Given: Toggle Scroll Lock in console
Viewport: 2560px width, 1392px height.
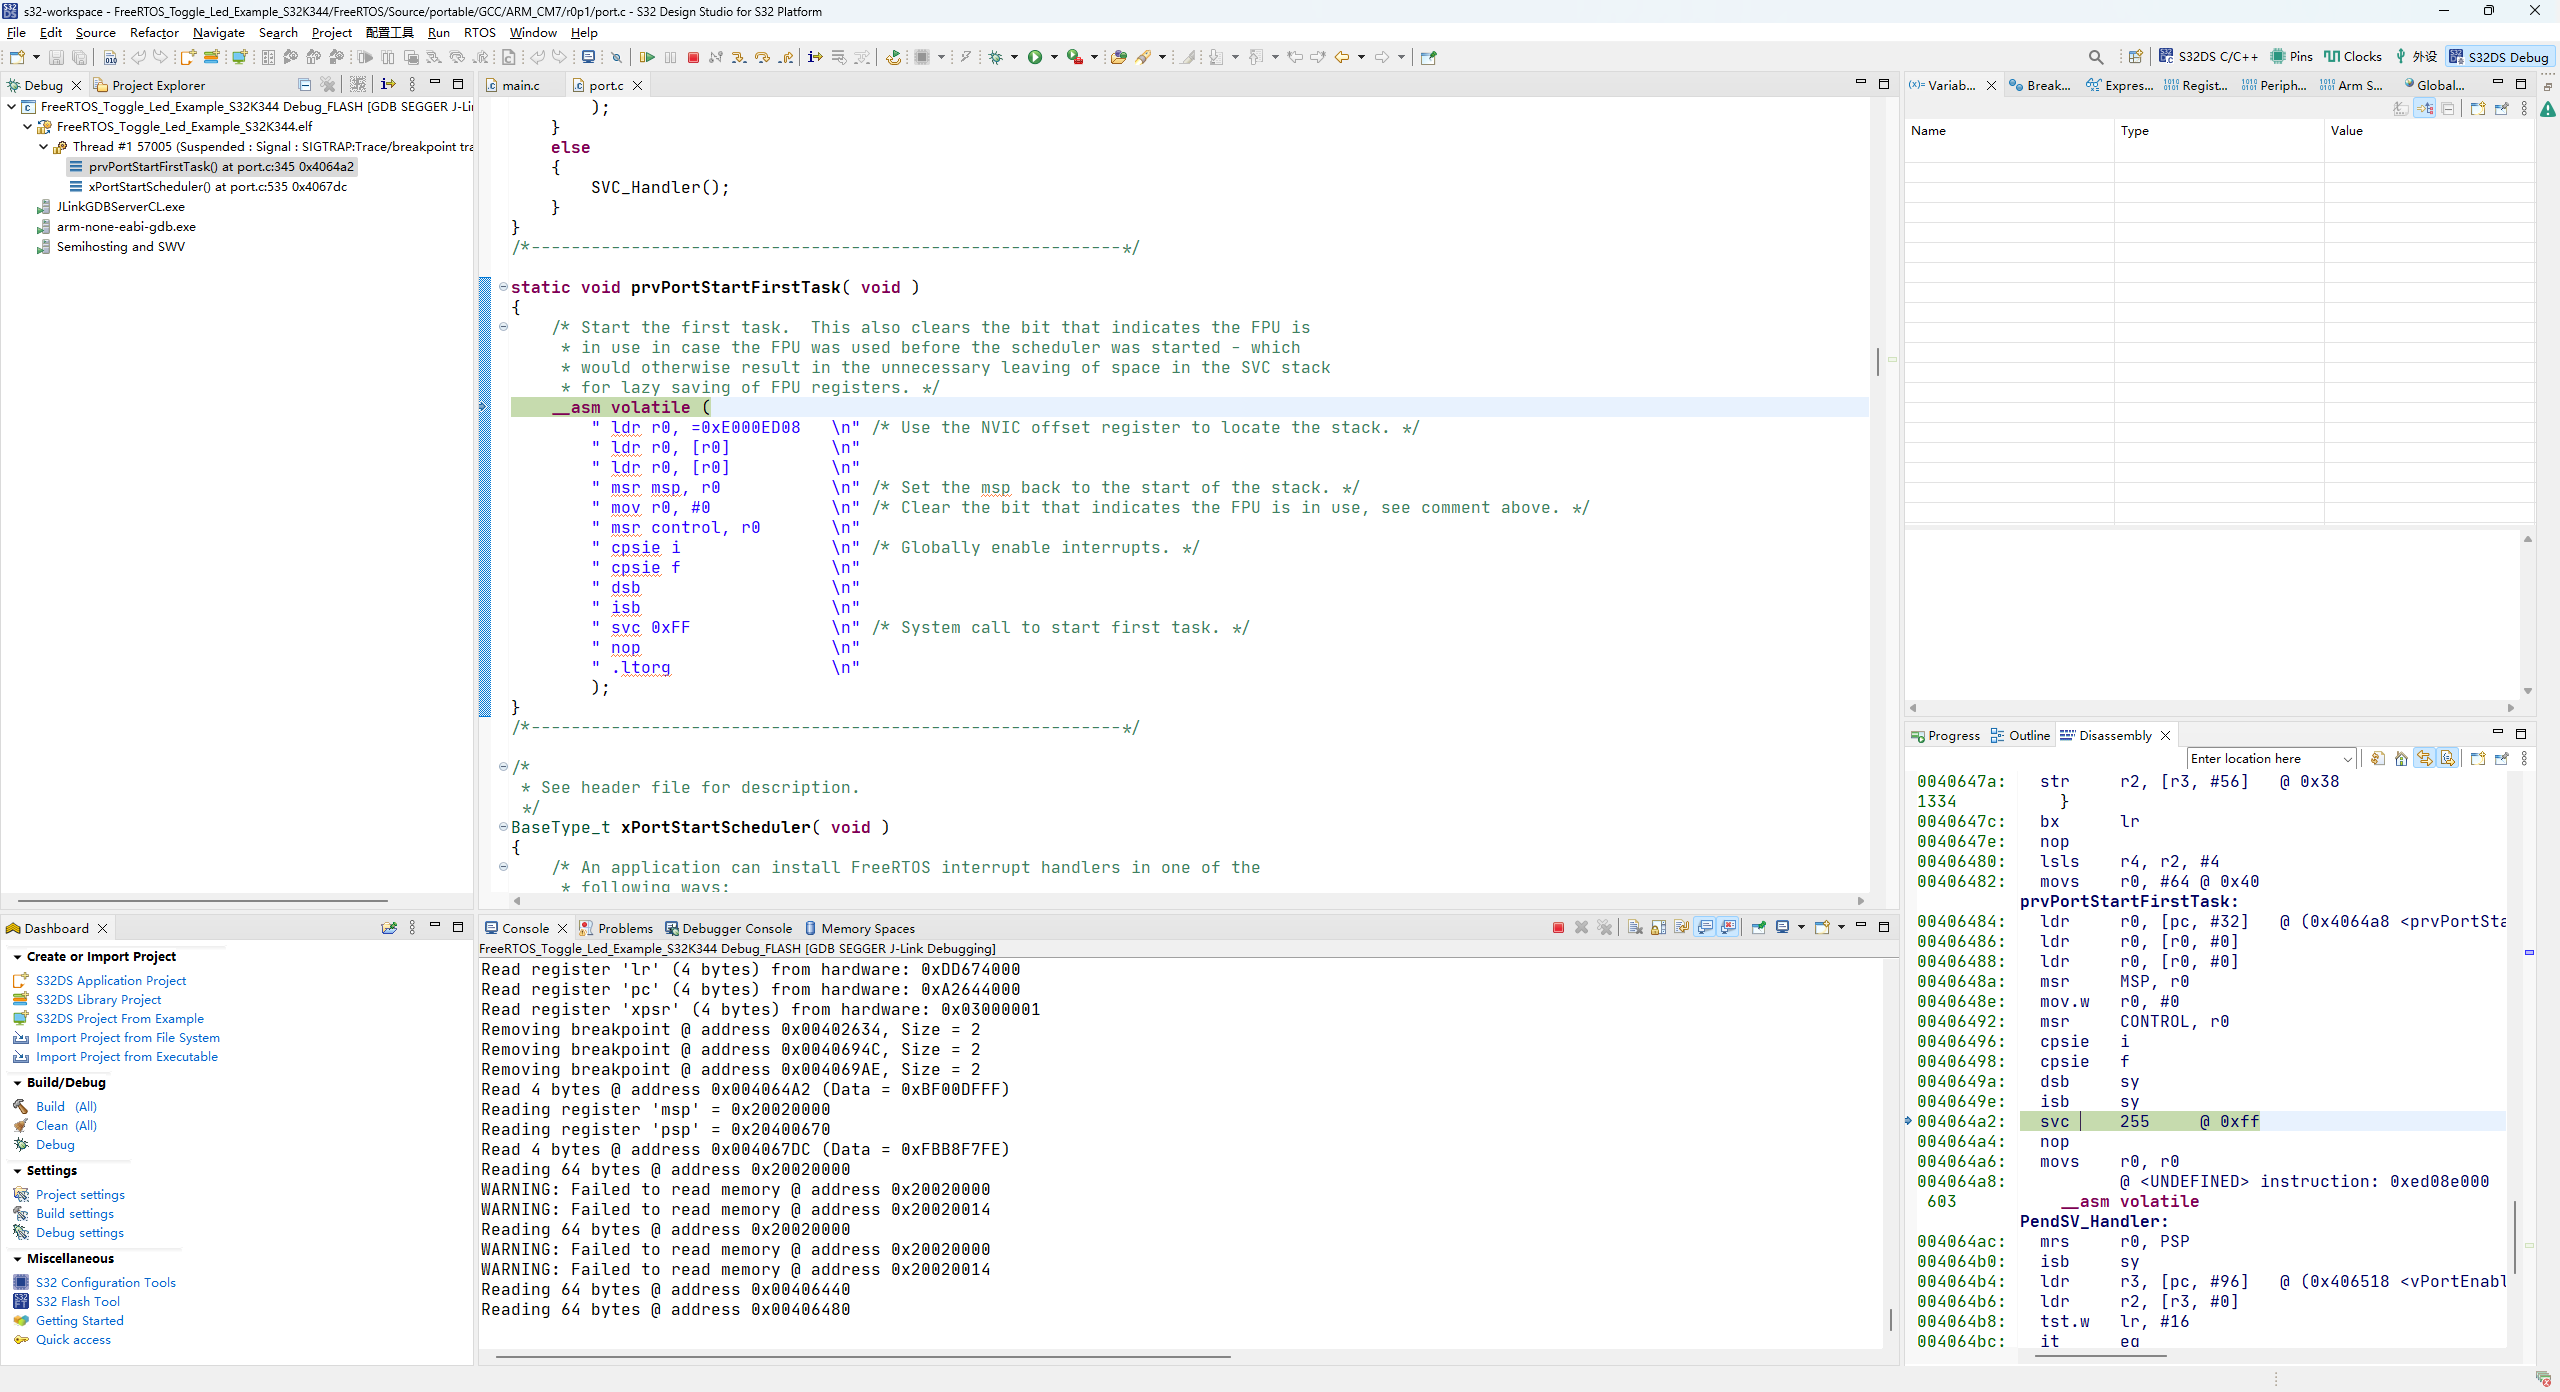Looking at the screenshot, I should click(x=1658, y=927).
